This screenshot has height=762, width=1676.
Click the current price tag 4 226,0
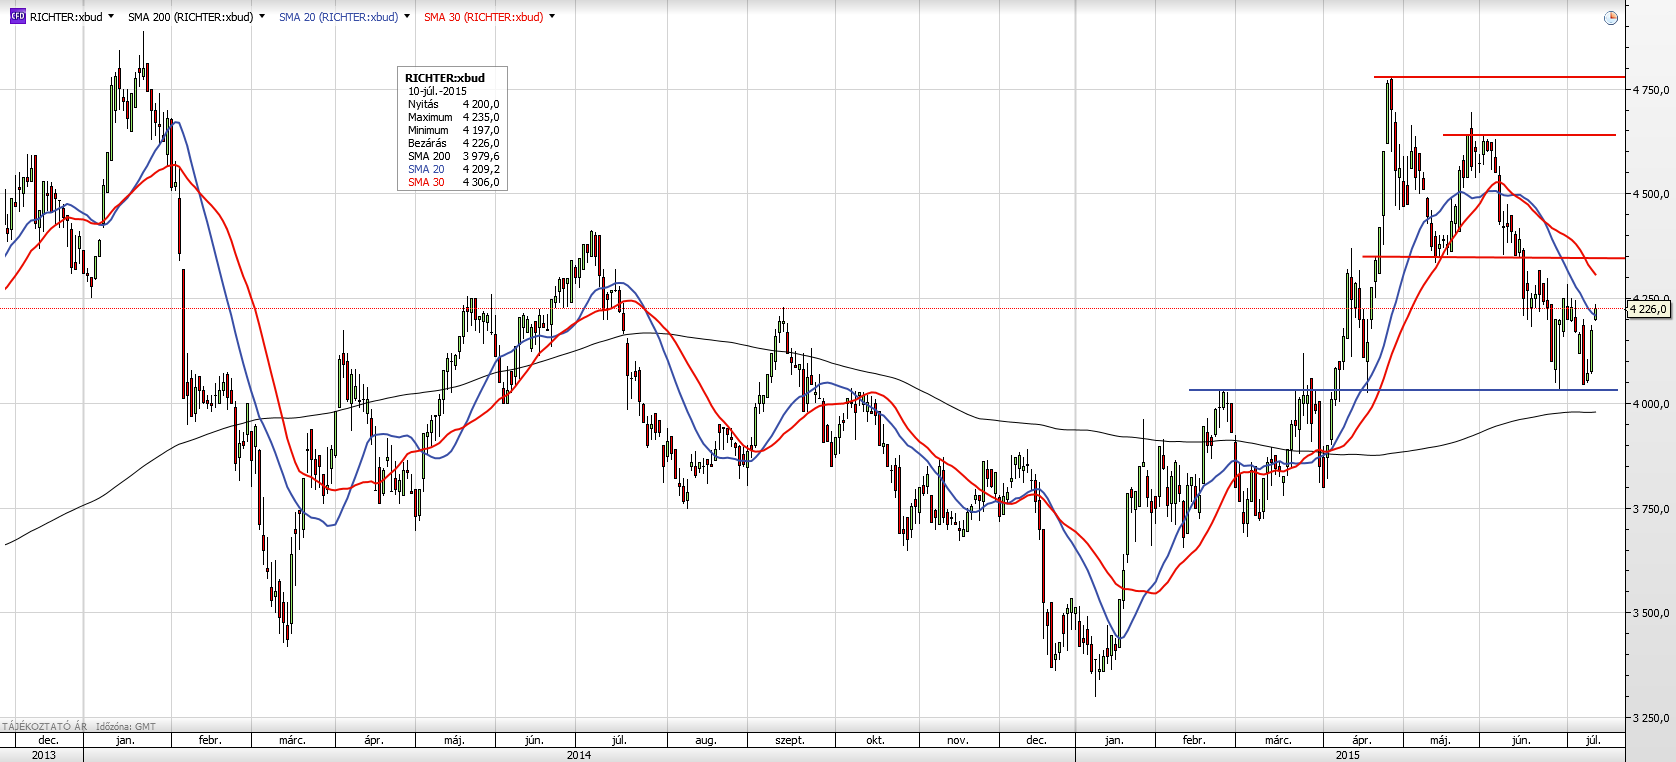point(1649,309)
